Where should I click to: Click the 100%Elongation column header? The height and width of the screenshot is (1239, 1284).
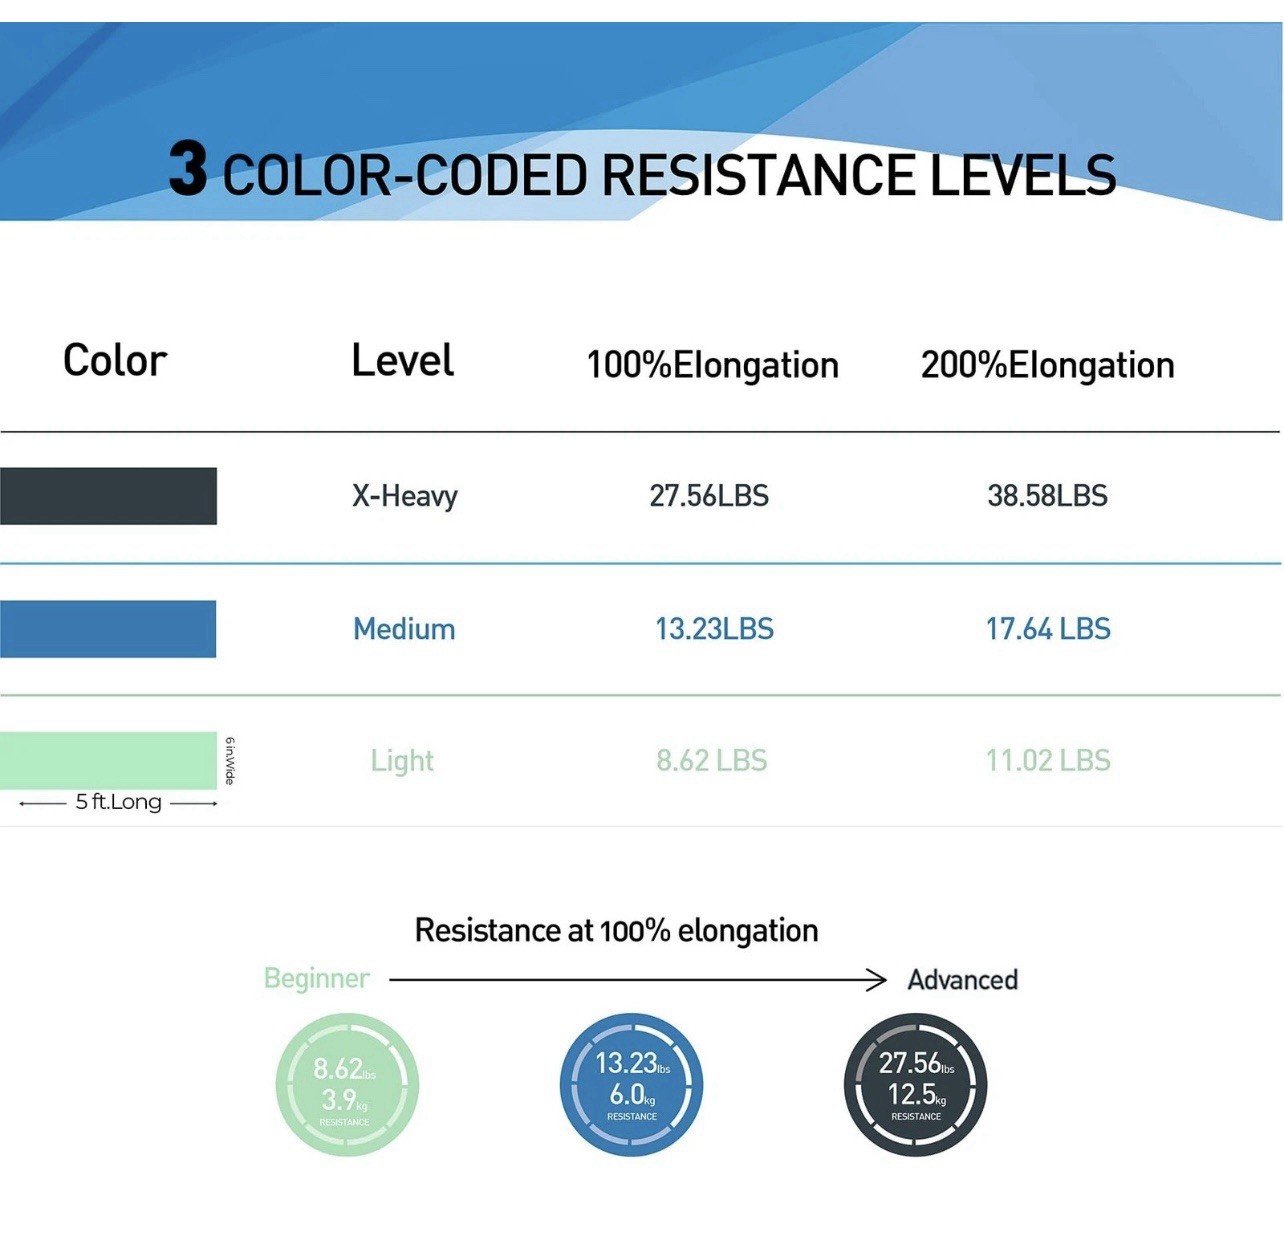(712, 366)
